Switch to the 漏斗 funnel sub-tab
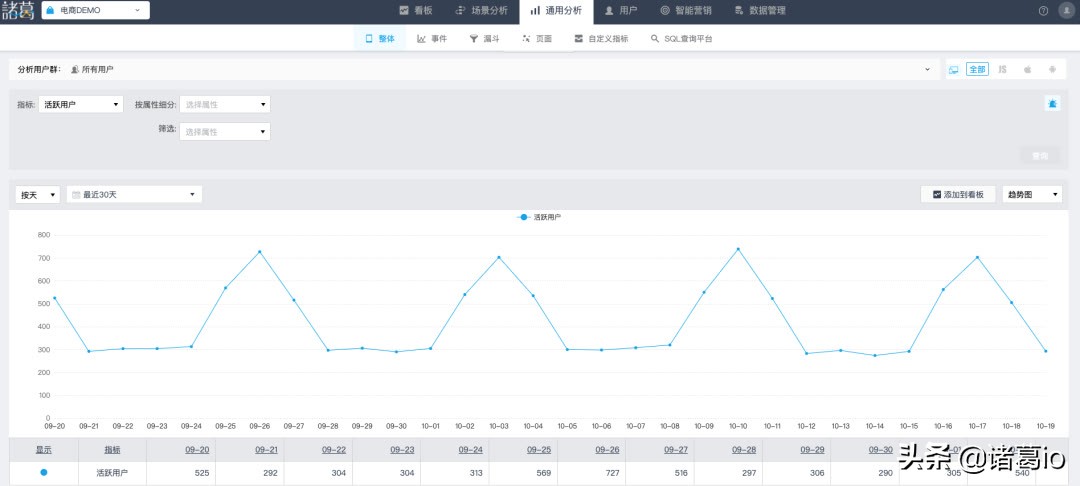Screen dimensions: 1080x486 click(484, 39)
